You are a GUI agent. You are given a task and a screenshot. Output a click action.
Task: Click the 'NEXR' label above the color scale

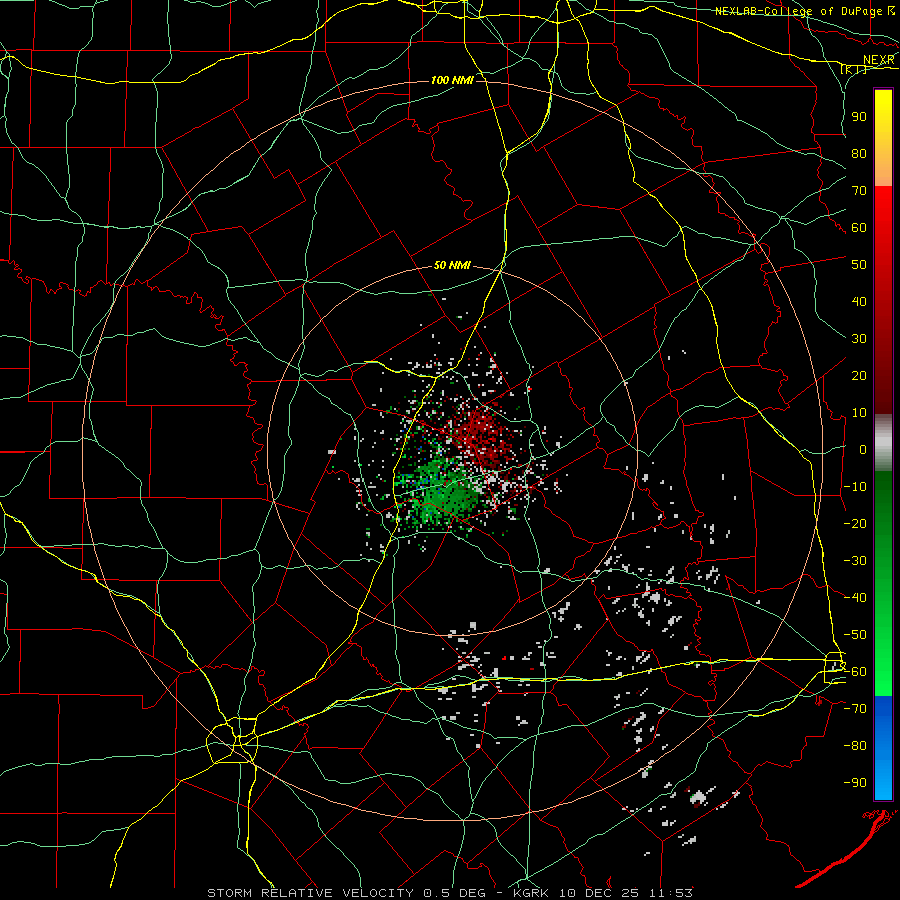point(879,60)
